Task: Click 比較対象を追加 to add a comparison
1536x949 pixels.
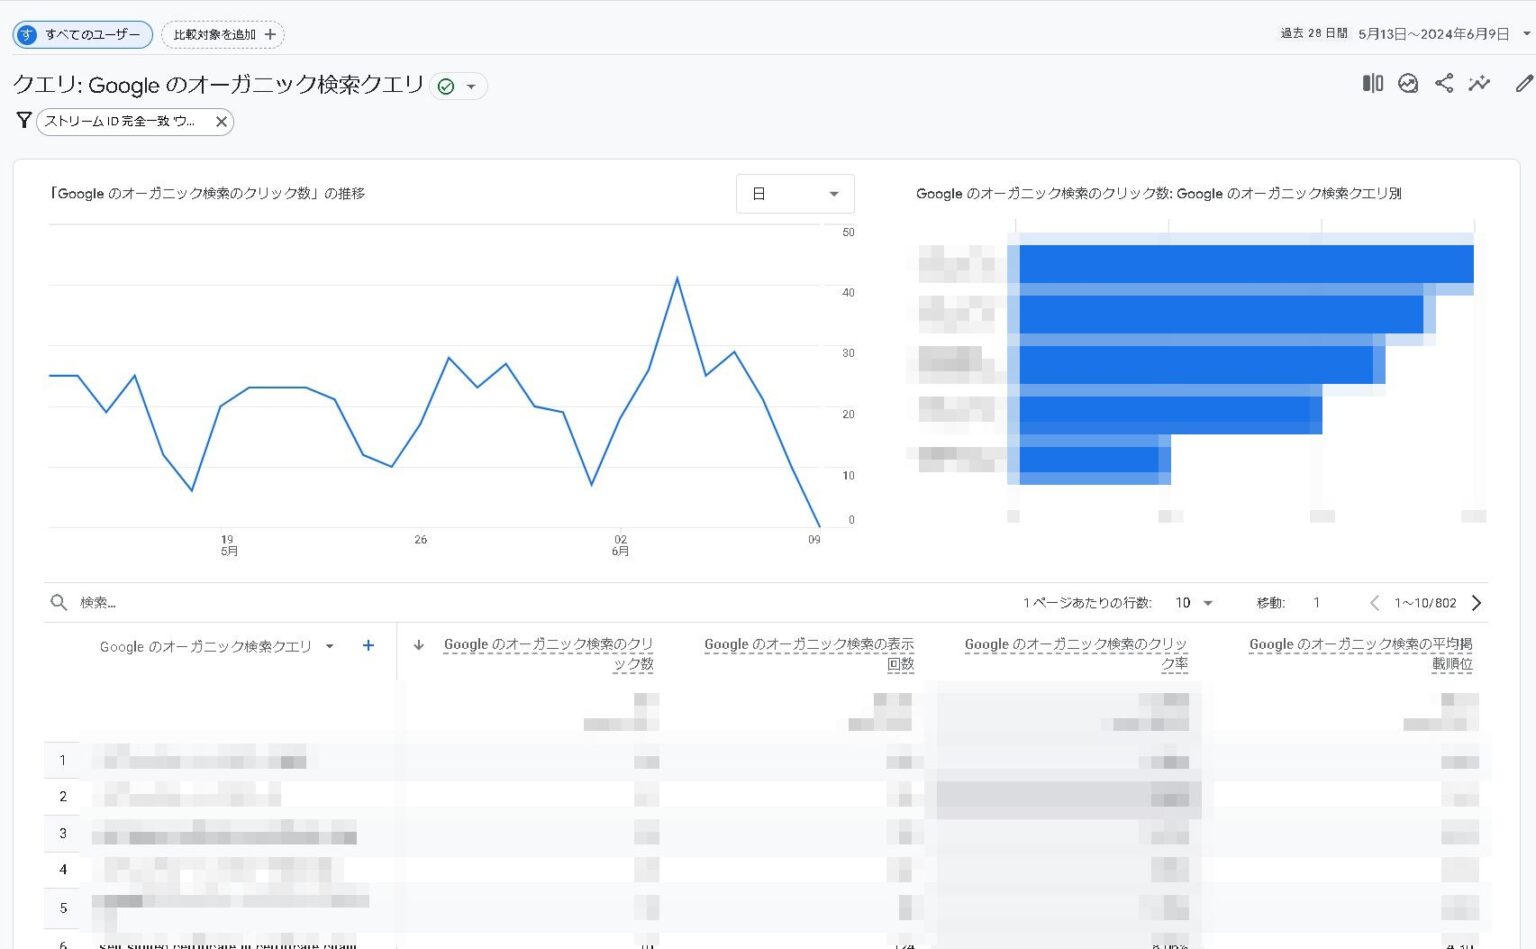Action: point(222,34)
